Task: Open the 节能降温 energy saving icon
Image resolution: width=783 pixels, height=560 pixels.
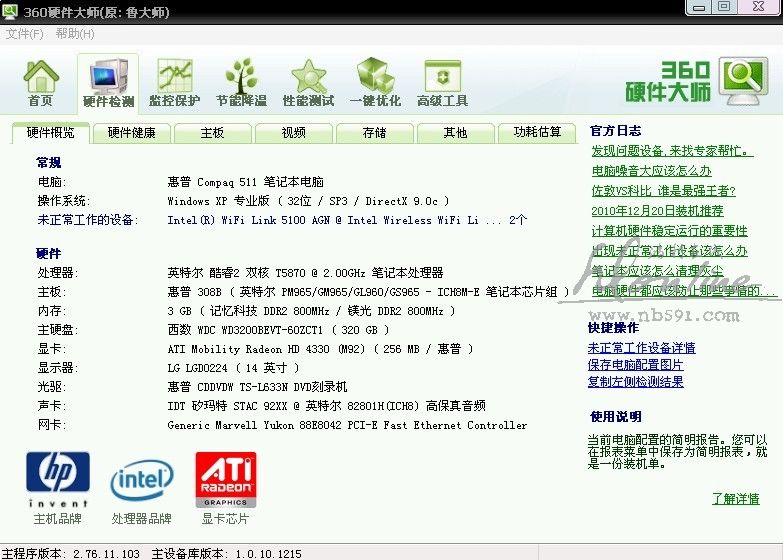Action: coord(241,83)
